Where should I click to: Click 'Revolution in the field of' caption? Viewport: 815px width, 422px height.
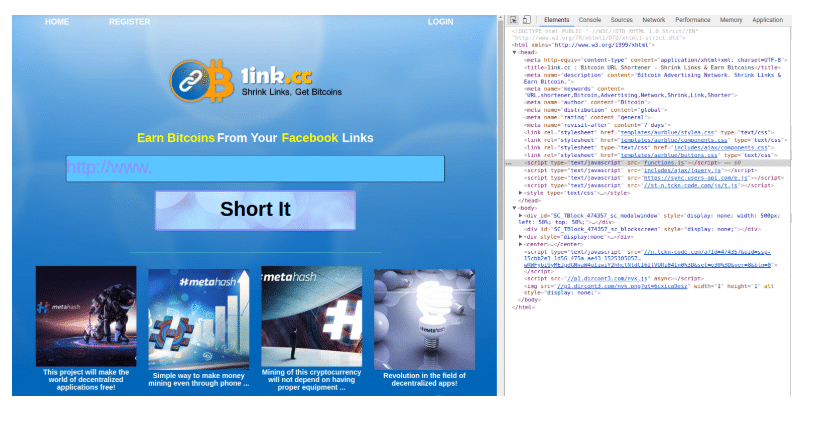[x=424, y=379]
